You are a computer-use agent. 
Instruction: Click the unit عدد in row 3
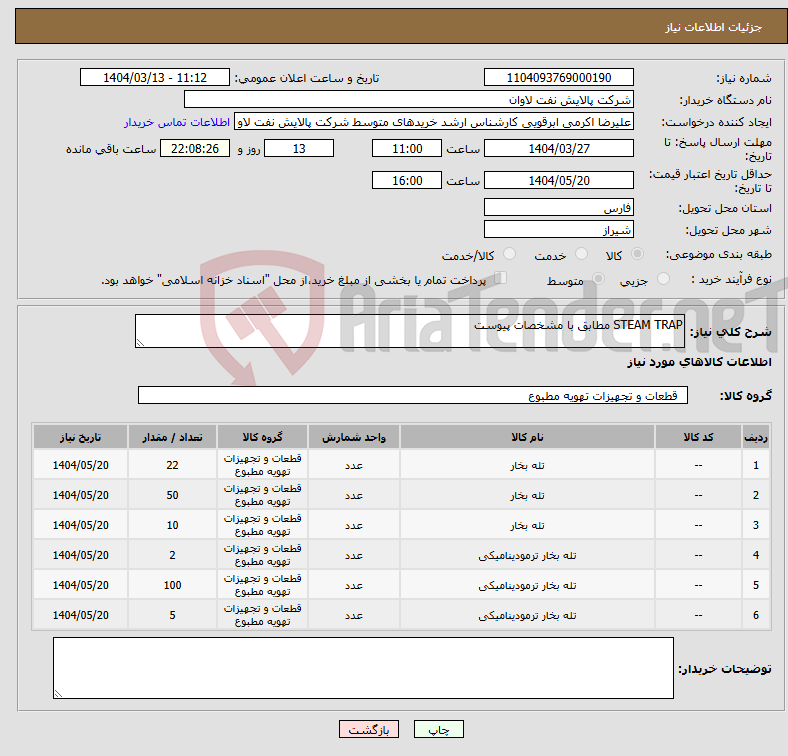tap(354, 525)
